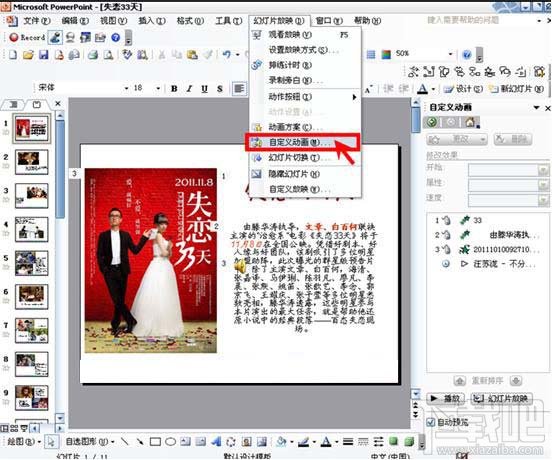This screenshot has width=552, height=460.
Task: Click the reorder down arrow in animation pane
Action: coord(516,381)
